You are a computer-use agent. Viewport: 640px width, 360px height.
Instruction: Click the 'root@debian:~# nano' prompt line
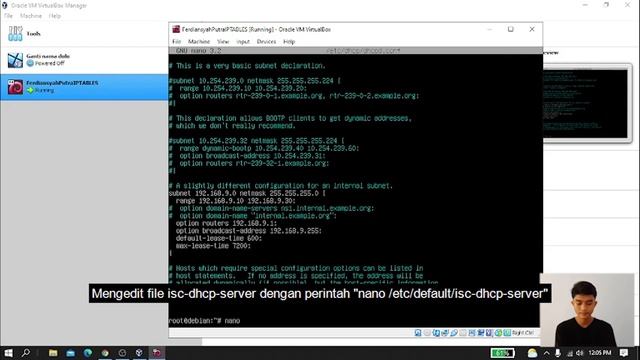point(204,321)
